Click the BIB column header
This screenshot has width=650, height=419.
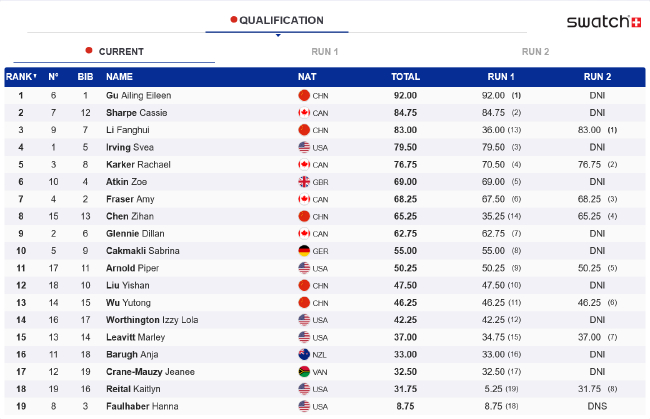pyautogui.click(x=85, y=76)
